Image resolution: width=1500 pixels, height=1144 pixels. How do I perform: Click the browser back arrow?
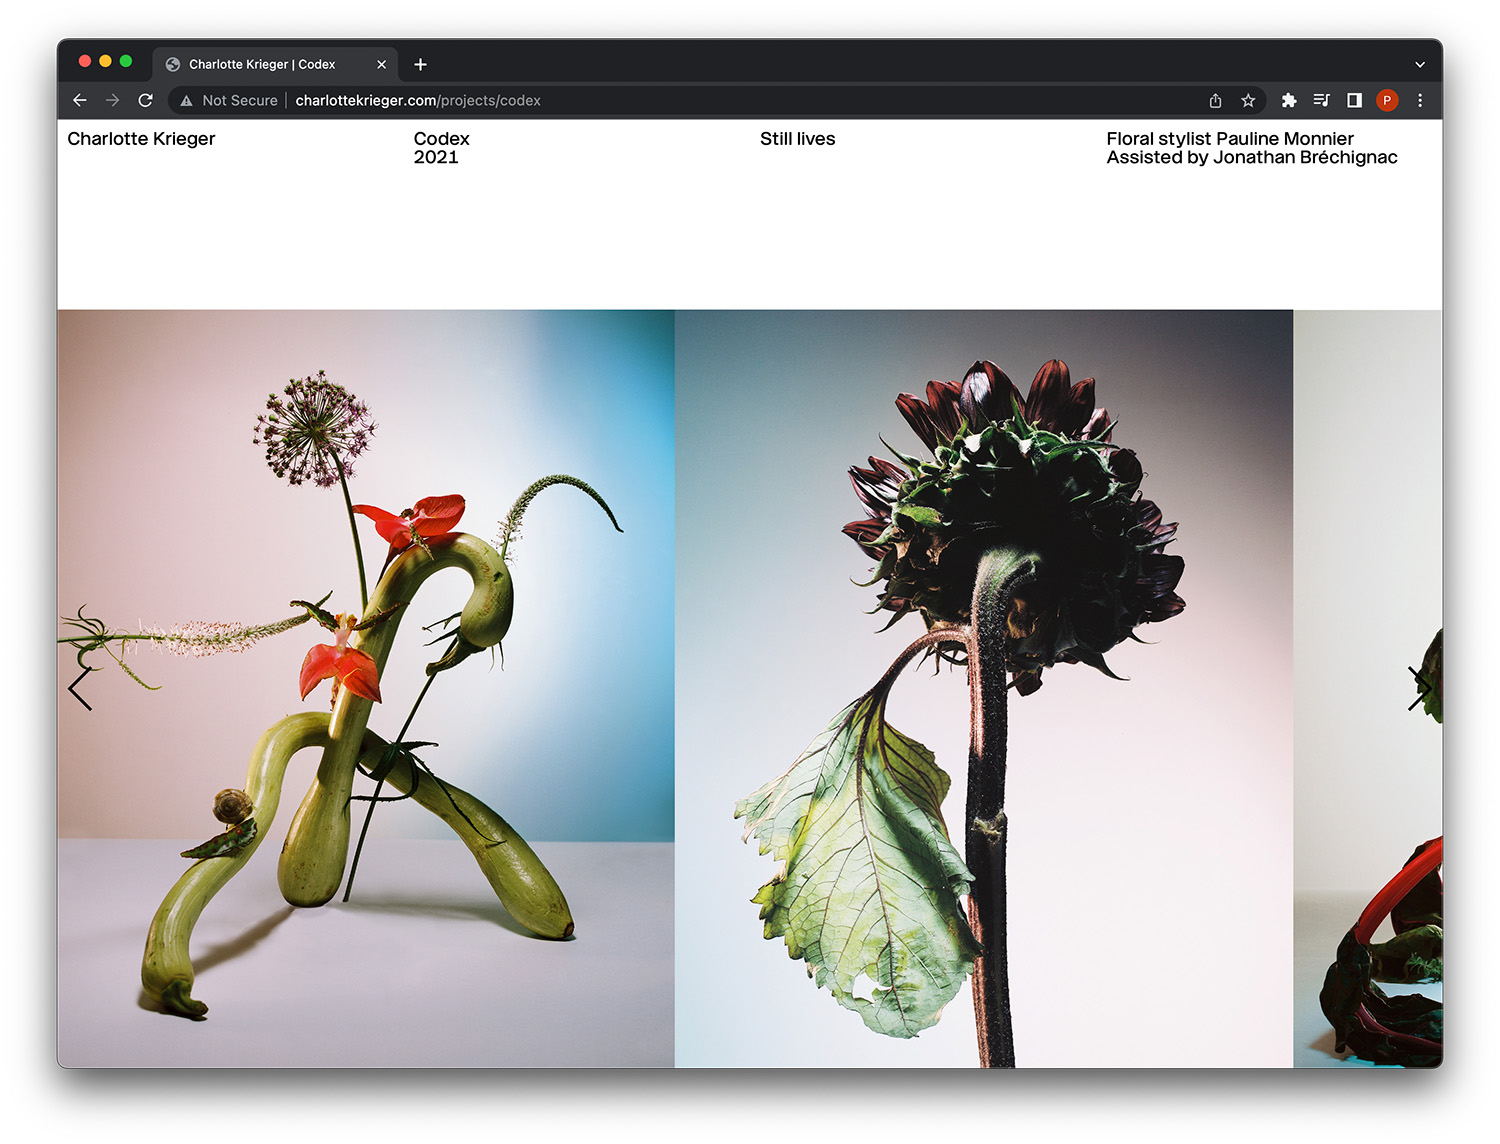tap(80, 100)
